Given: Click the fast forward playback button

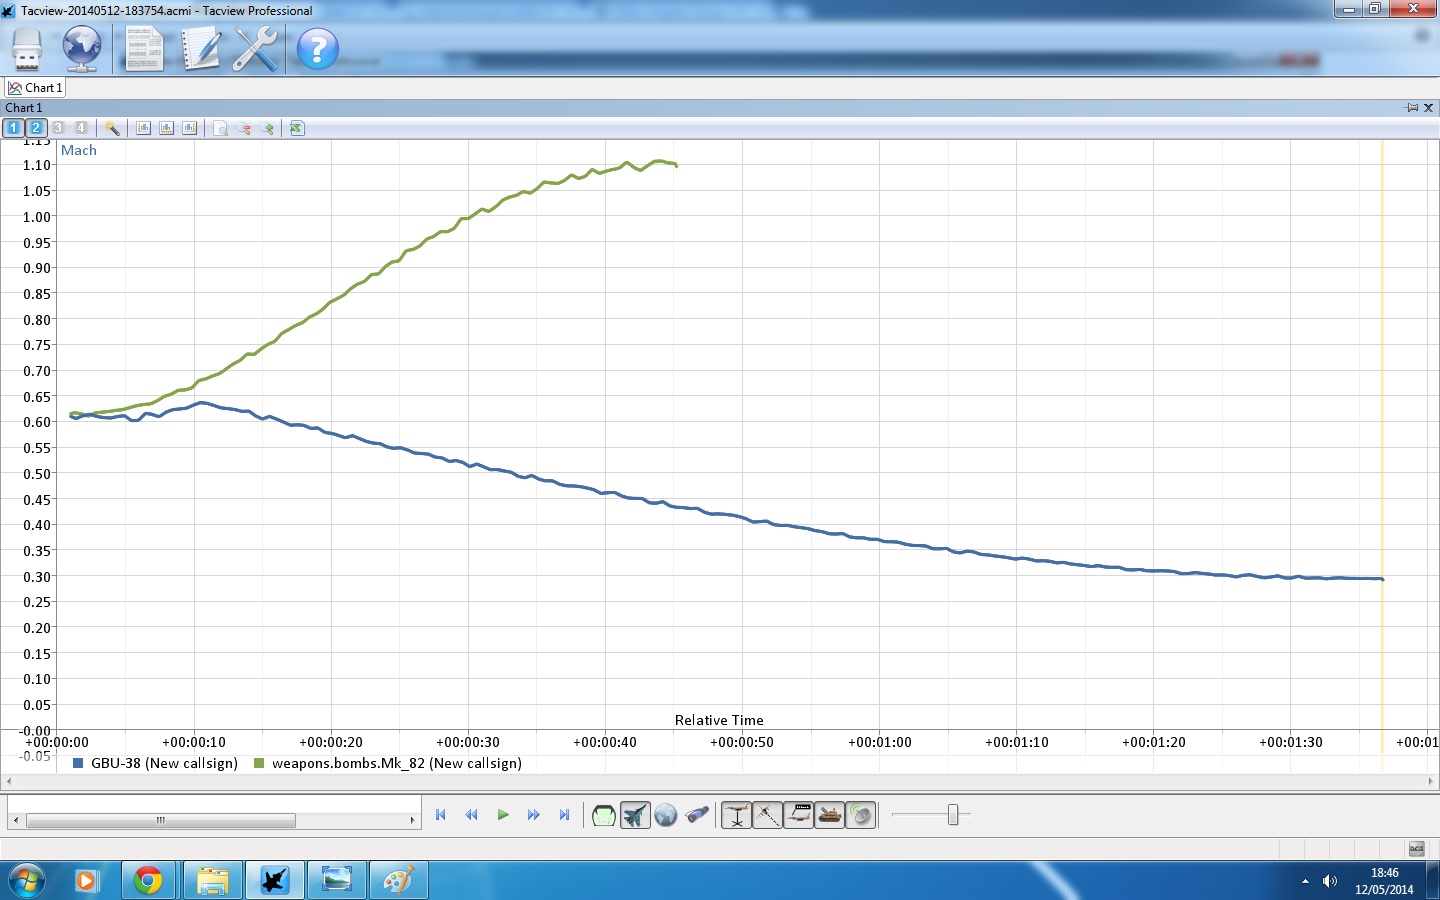Looking at the screenshot, I should click(x=534, y=815).
